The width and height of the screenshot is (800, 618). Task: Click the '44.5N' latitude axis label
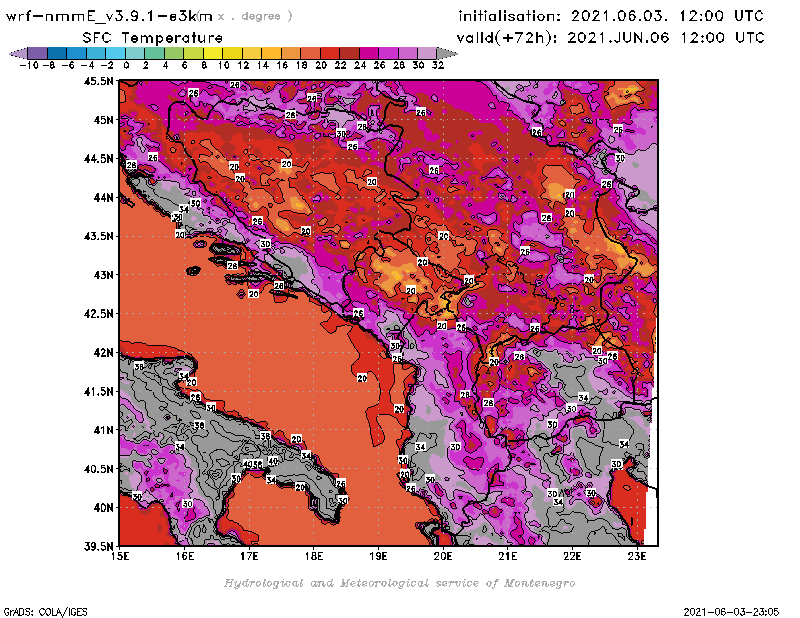(x=98, y=159)
